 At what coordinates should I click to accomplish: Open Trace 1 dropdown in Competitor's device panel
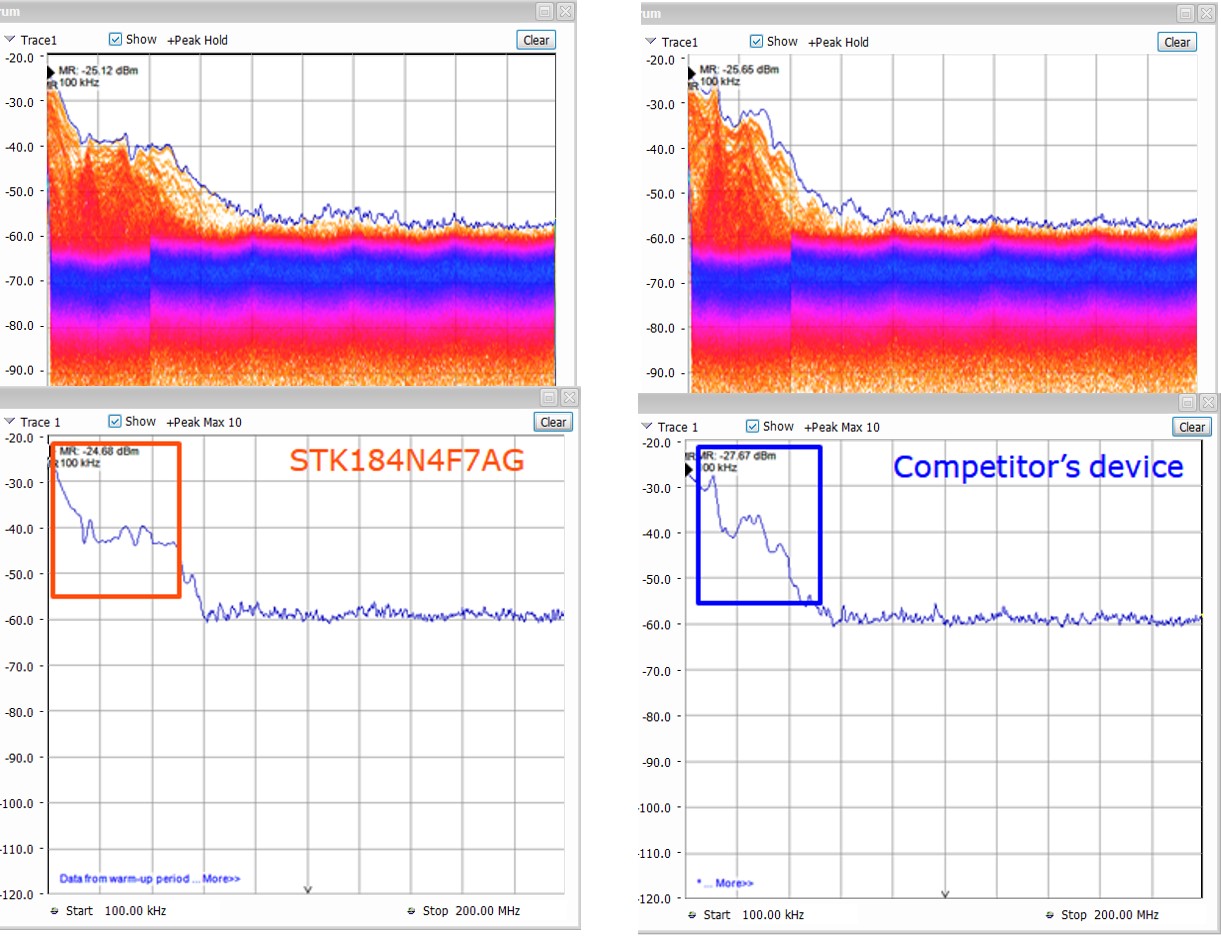click(x=647, y=427)
